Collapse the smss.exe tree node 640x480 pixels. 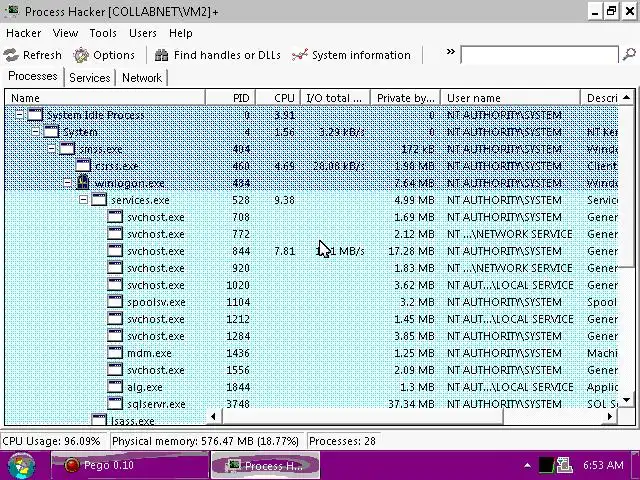click(x=51, y=149)
